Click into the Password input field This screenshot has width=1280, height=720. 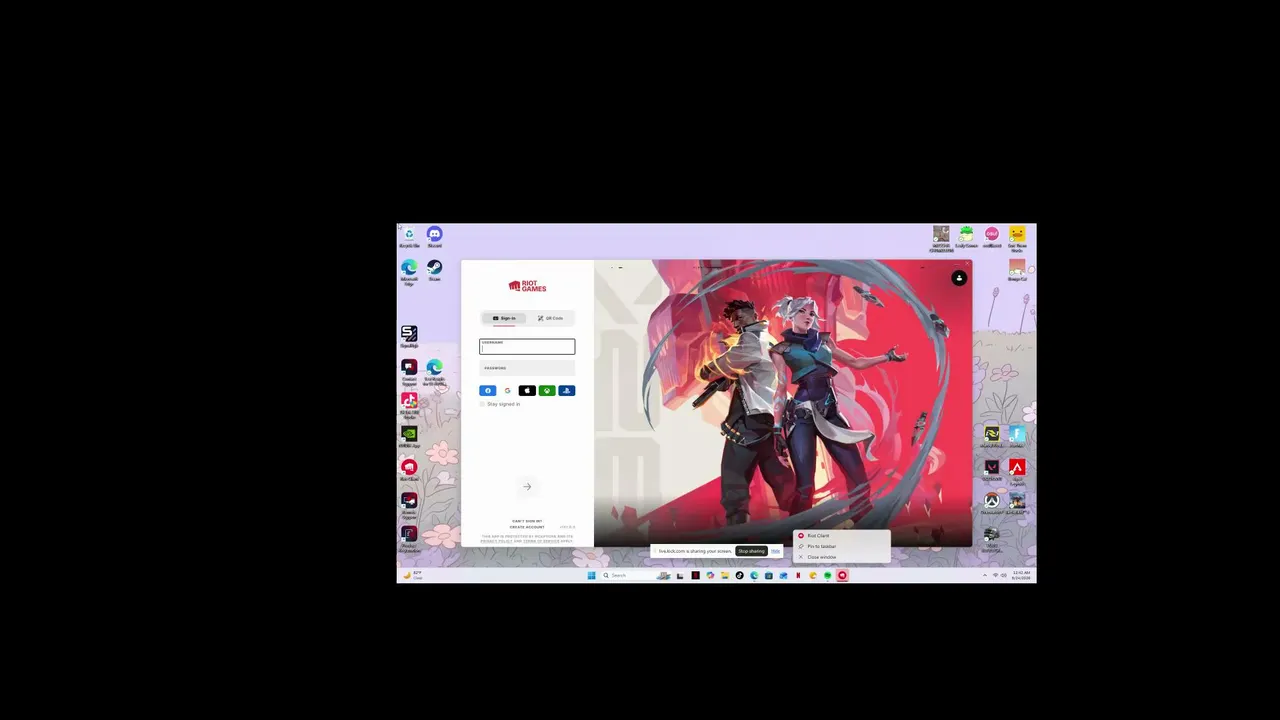click(x=527, y=369)
